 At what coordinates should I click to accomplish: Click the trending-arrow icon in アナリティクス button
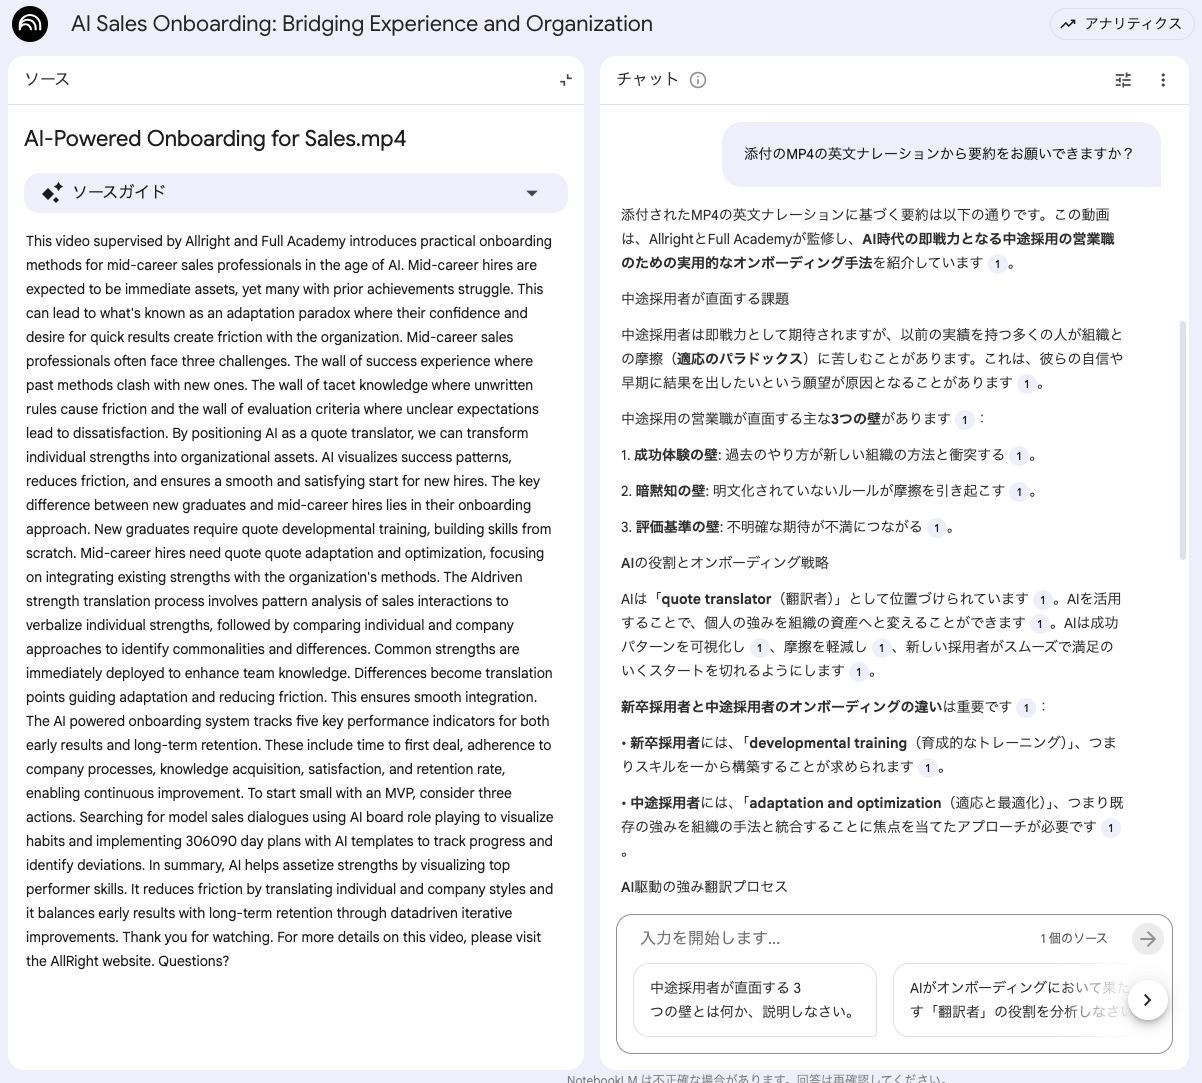tap(1070, 24)
